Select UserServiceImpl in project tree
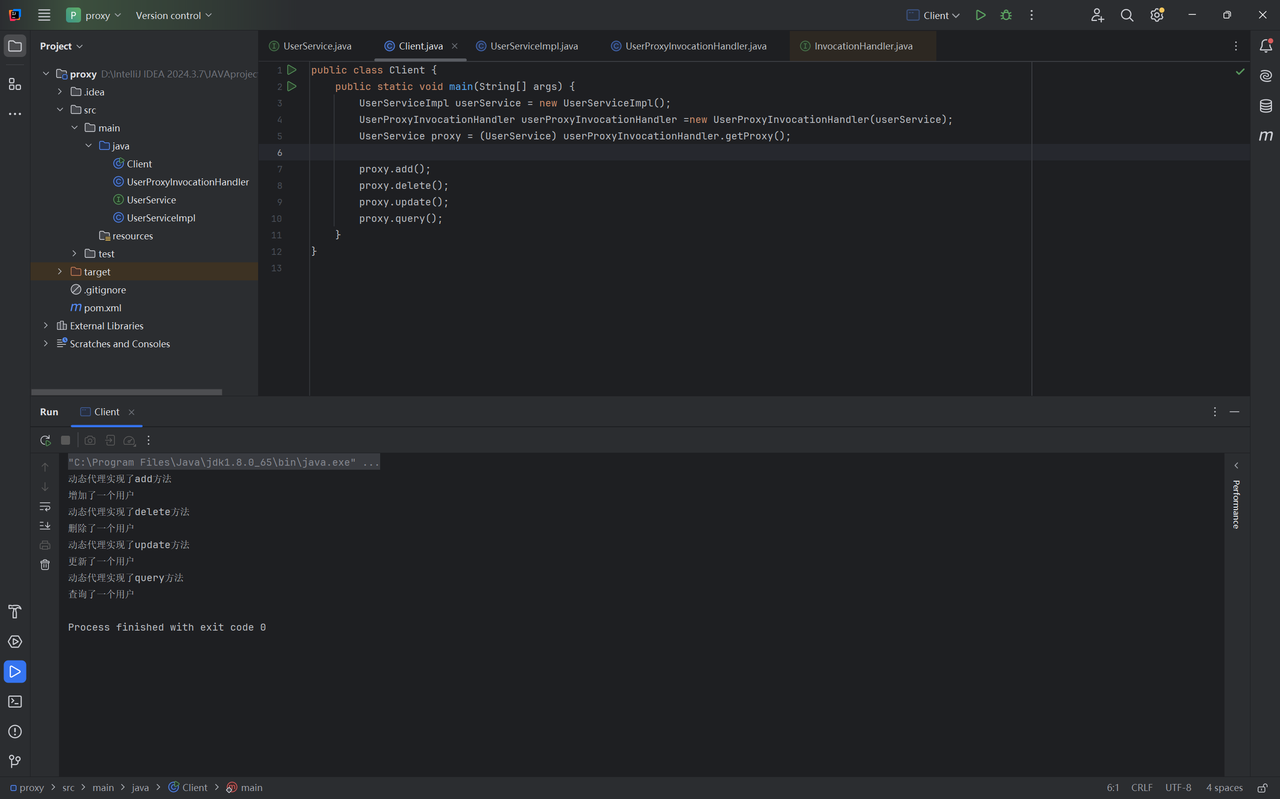 click(160, 218)
